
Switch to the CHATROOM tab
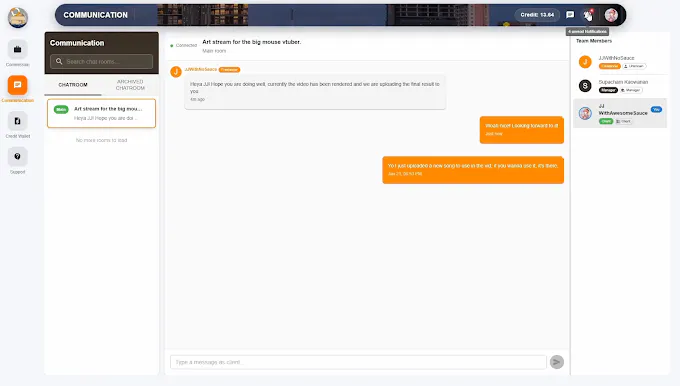[x=73, y=85]
